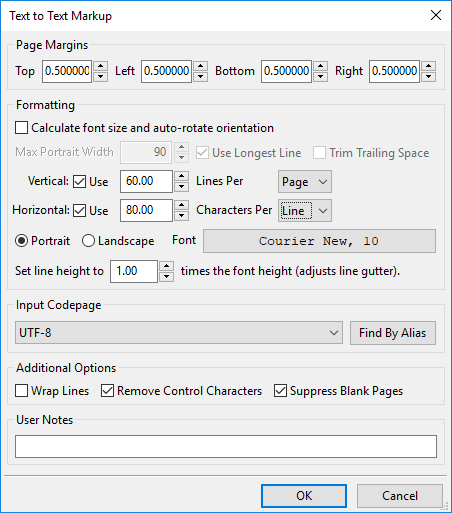Click in the 80.00 characters value field
Screen dimensions: 452x513
click(146, 210)
